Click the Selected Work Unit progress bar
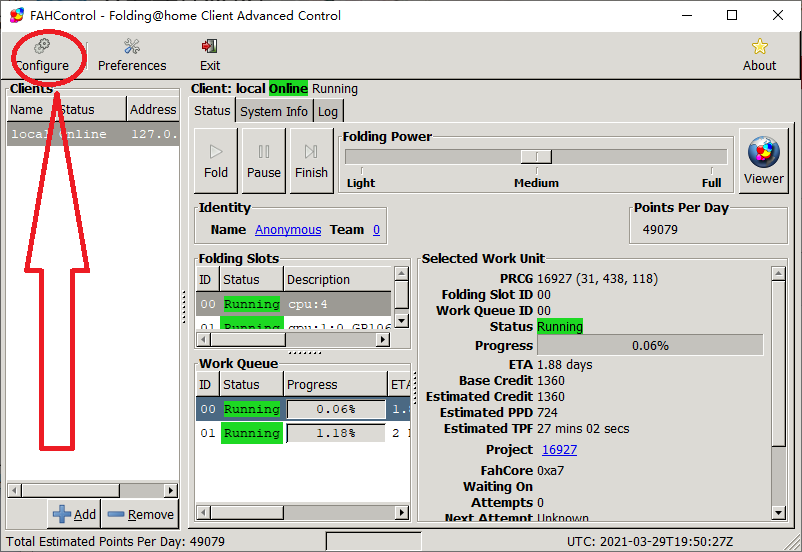 point(650,345)
